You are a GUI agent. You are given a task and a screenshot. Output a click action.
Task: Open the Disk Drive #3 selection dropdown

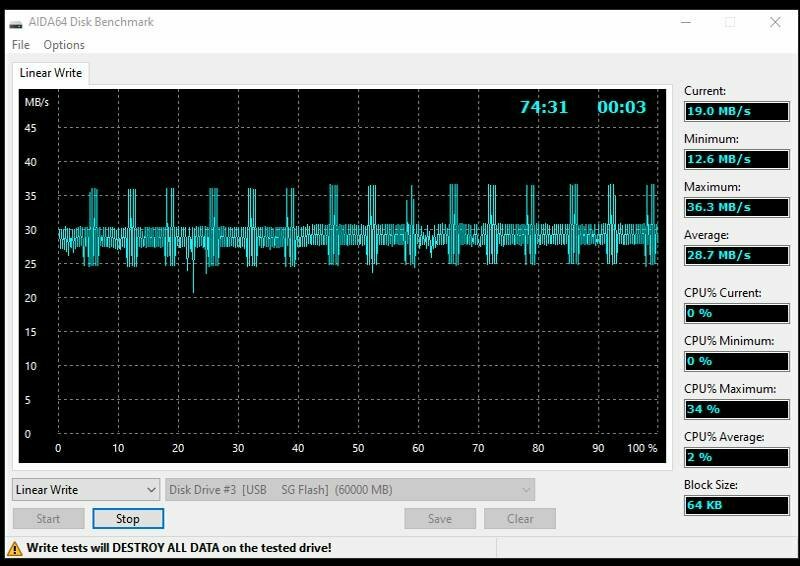click(350, 490)
